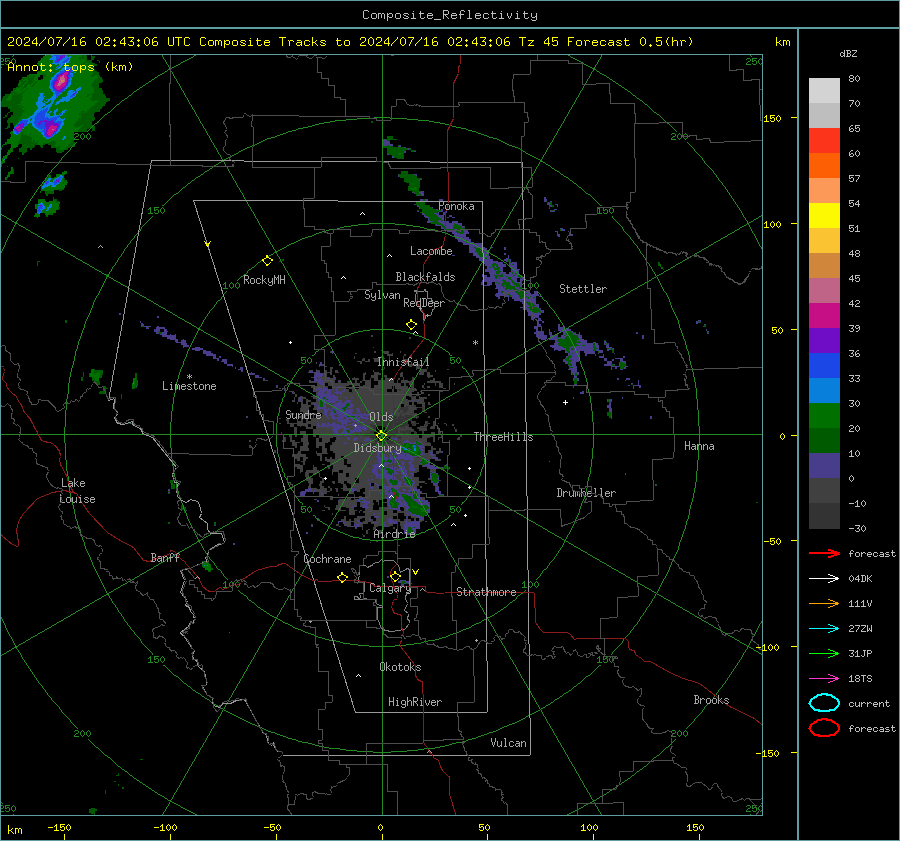Click the cyan current ellipse legend symbol
The image size is (900, 841).
point(824,703)
